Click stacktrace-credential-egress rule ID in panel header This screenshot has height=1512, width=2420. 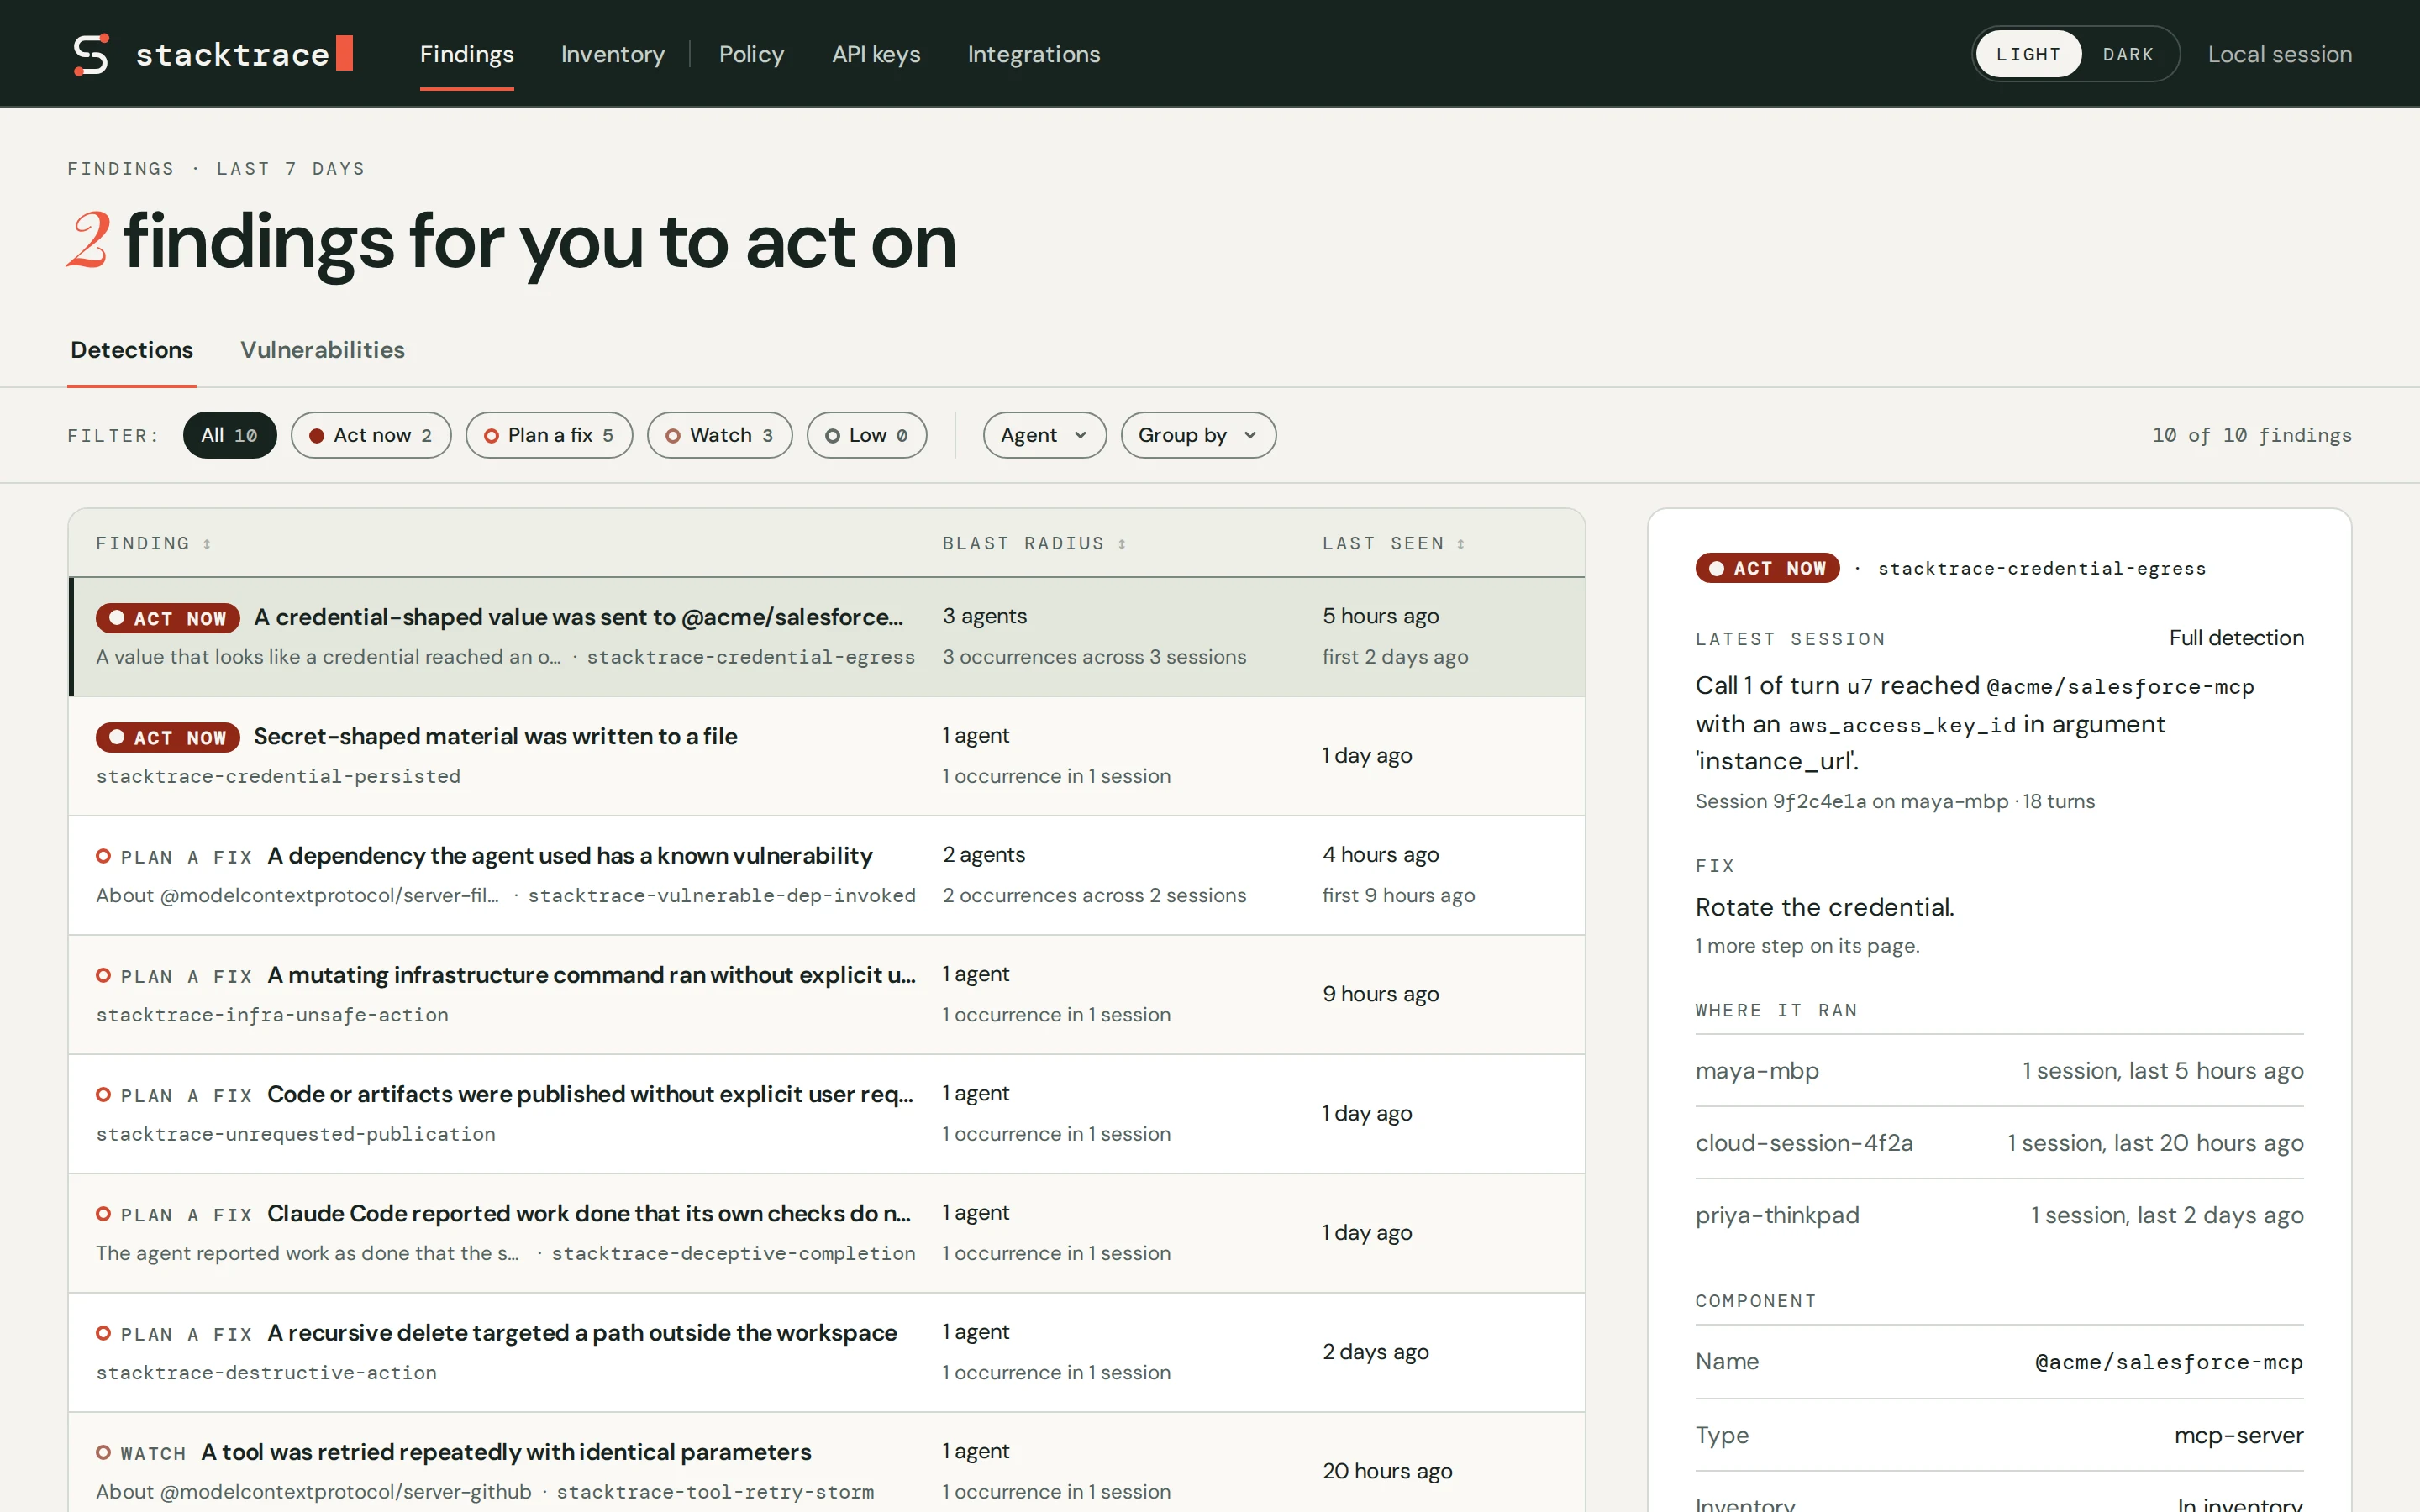tap(2041, 568)
